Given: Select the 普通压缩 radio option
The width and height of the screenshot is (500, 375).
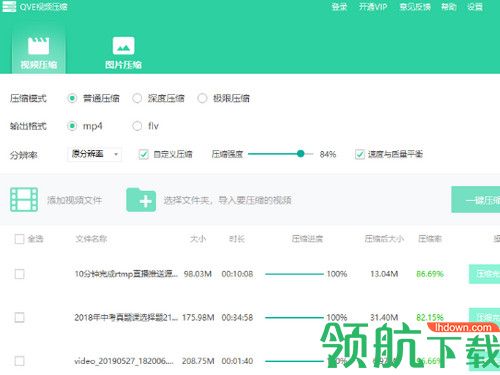Looking at the screenshot, I should [72, 98].
